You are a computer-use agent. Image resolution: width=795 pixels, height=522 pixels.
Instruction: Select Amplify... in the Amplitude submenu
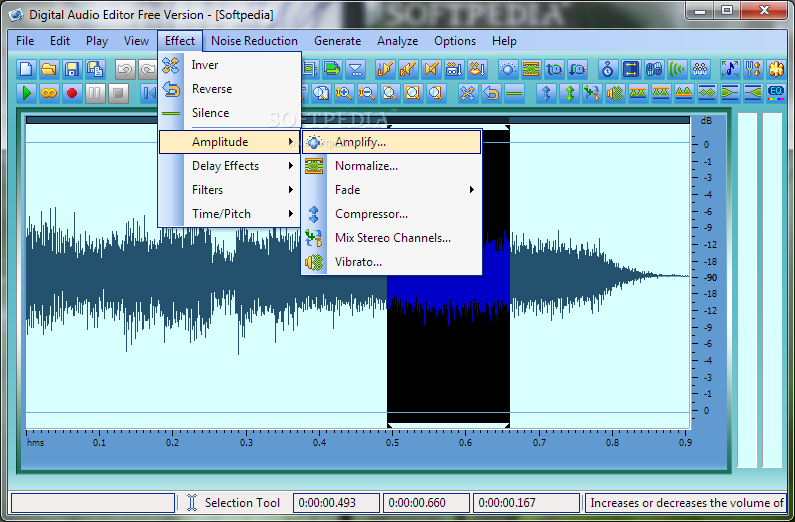click(x=391, y=142)
